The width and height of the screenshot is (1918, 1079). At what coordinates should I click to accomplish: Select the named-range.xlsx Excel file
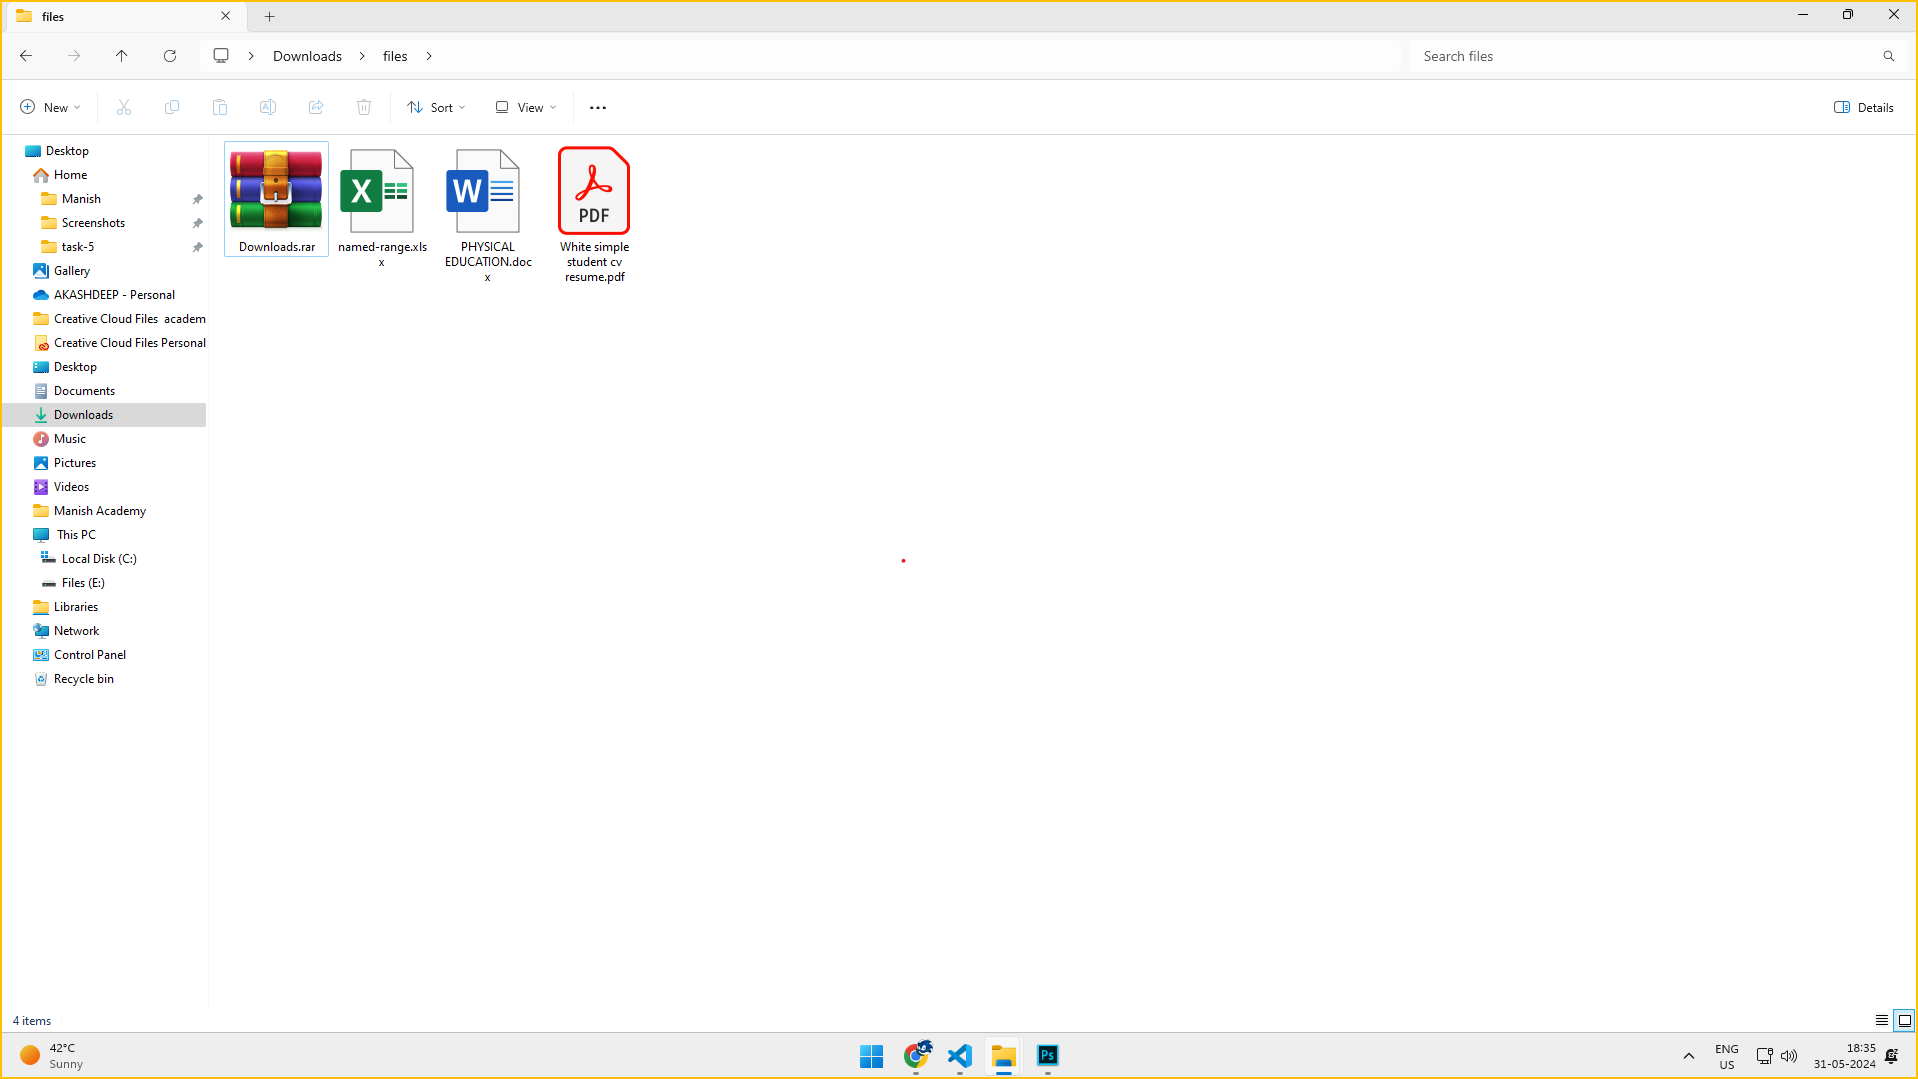click(381, 205)
